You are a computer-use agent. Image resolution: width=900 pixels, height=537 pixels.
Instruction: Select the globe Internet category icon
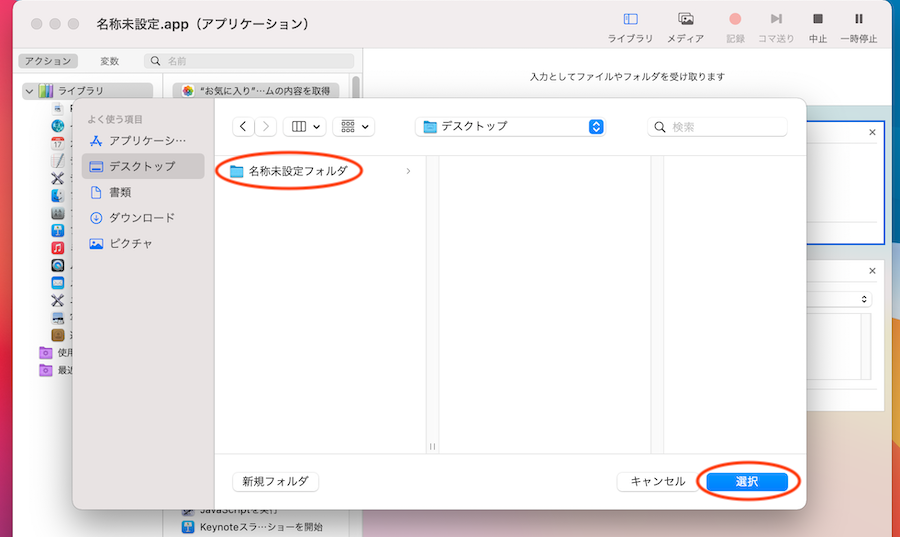pyautogui.click(x=57, y=126)
